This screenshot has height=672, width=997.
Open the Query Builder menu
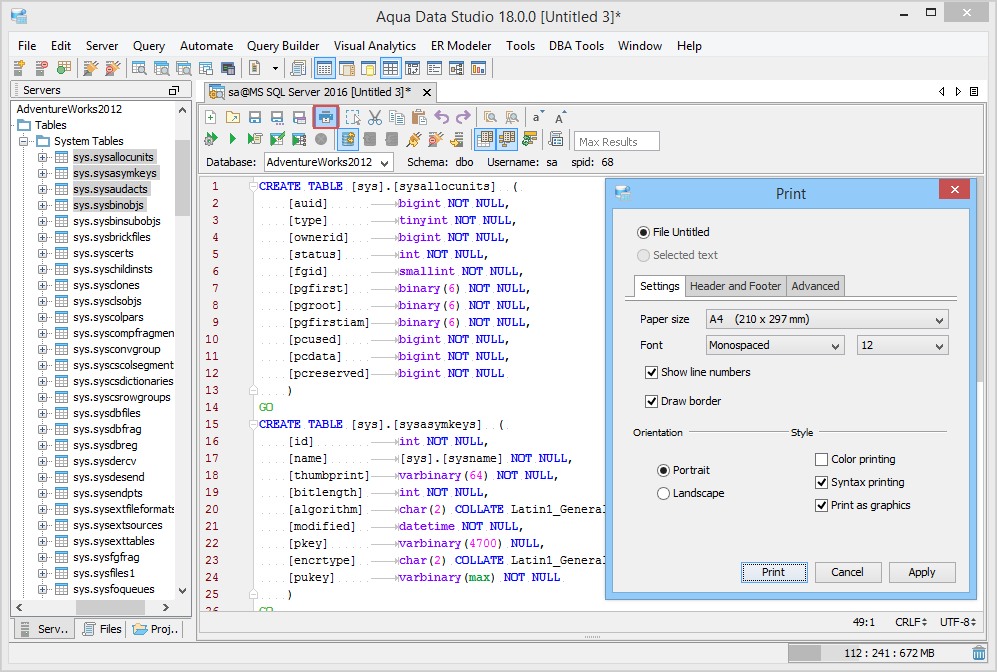(x=283, y=46)
